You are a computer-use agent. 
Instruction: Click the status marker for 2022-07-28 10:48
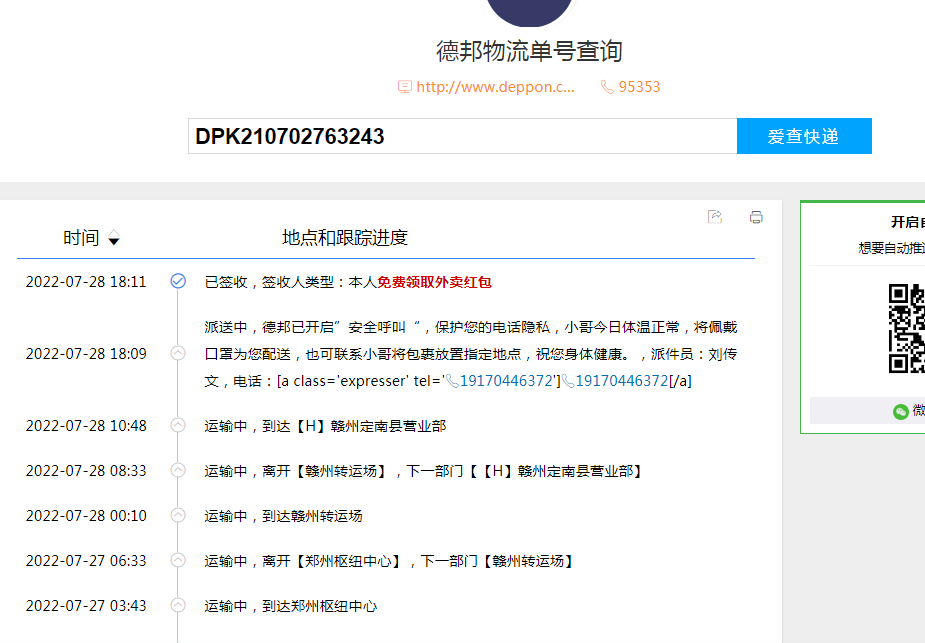[178, 425]
